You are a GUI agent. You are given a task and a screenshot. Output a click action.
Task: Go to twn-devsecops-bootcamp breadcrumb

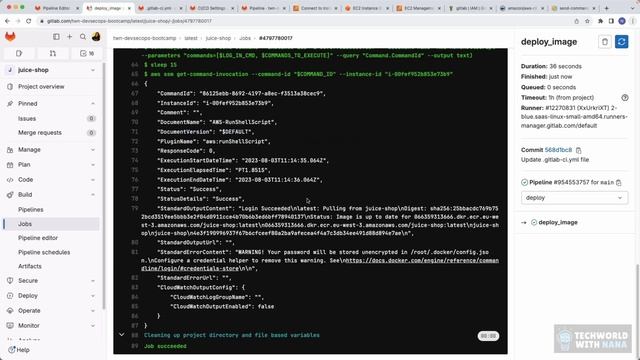pyautogui.click(x=144, y=38)
